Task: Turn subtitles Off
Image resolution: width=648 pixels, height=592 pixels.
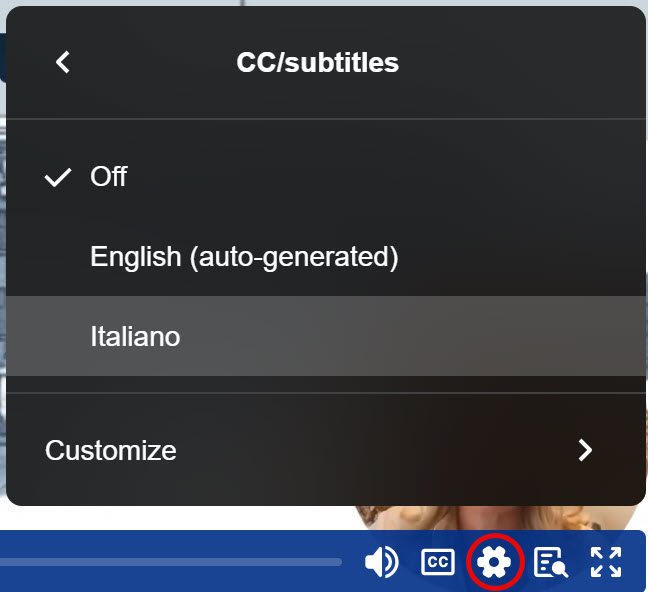Action: (109, 177)
